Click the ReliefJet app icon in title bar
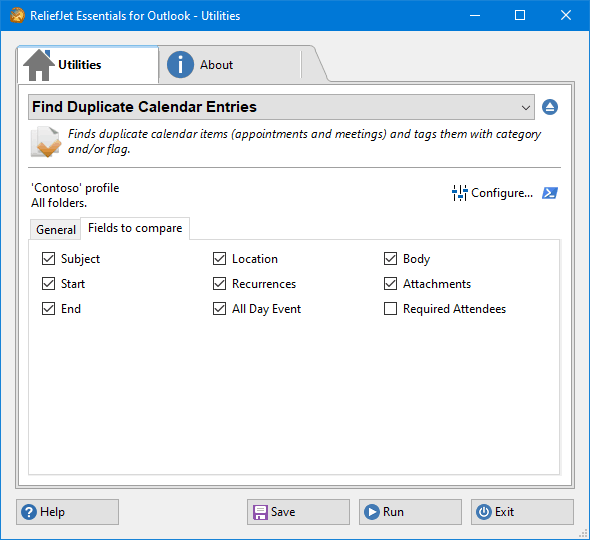The image size is (590, 540). pyautogui.click(x=17, y=15)
